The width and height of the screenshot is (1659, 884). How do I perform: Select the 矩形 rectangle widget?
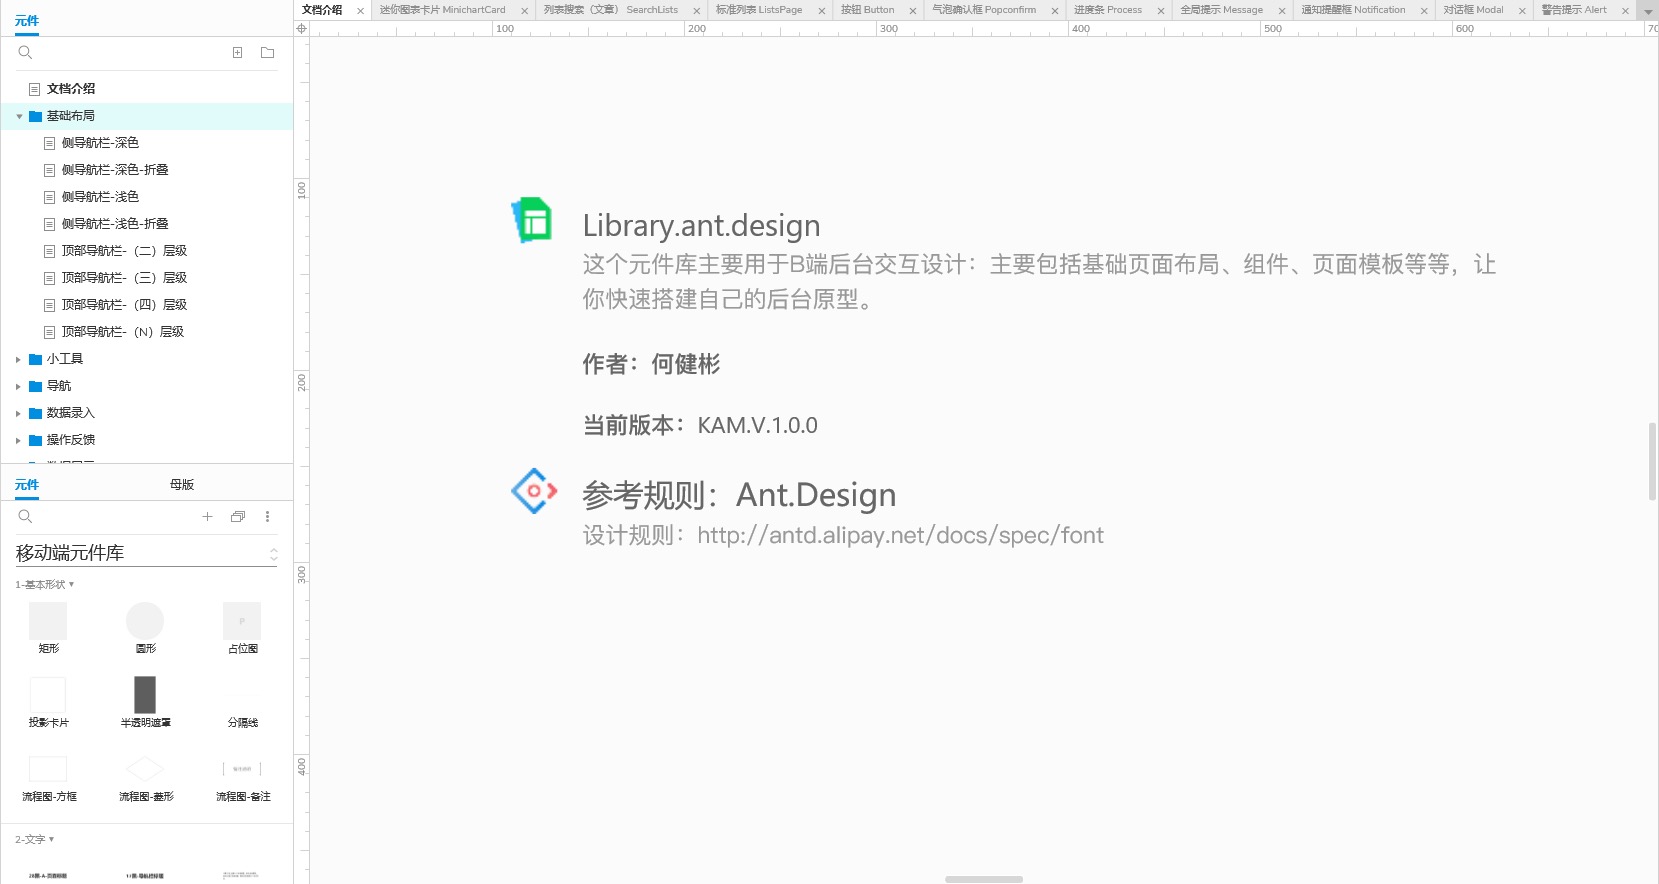pyautogui.click(x=48, y=628)
